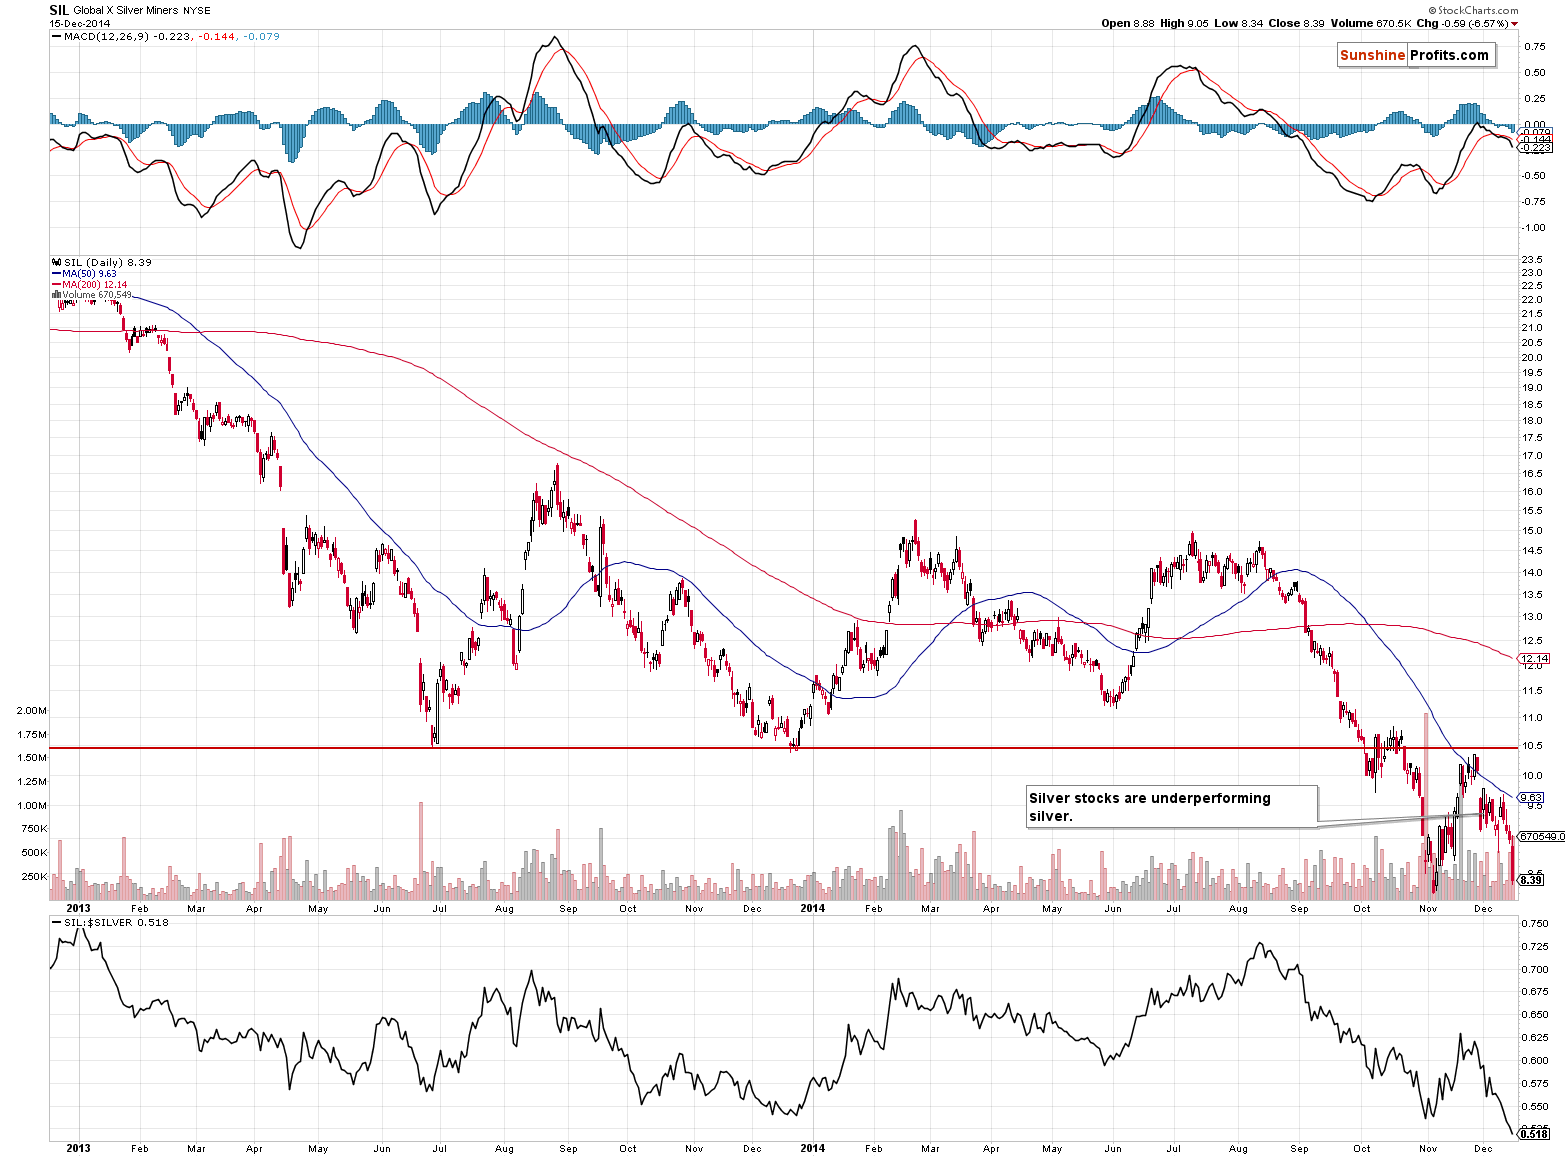Viewport: 1565px width, 1157px height.
Task: Click the 1.50M volume axis label
Action: pyautogui.click(x=31, y=758)
